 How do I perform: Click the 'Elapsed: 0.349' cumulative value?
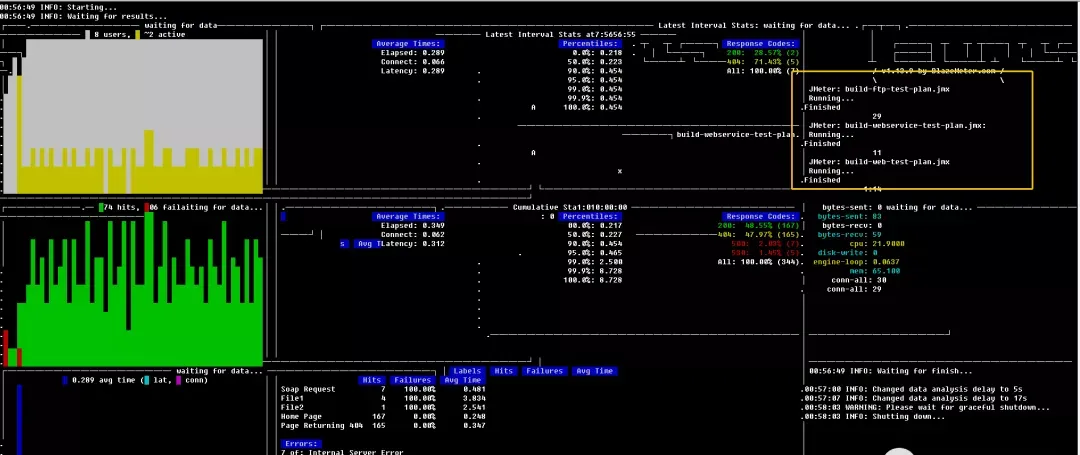413,225
